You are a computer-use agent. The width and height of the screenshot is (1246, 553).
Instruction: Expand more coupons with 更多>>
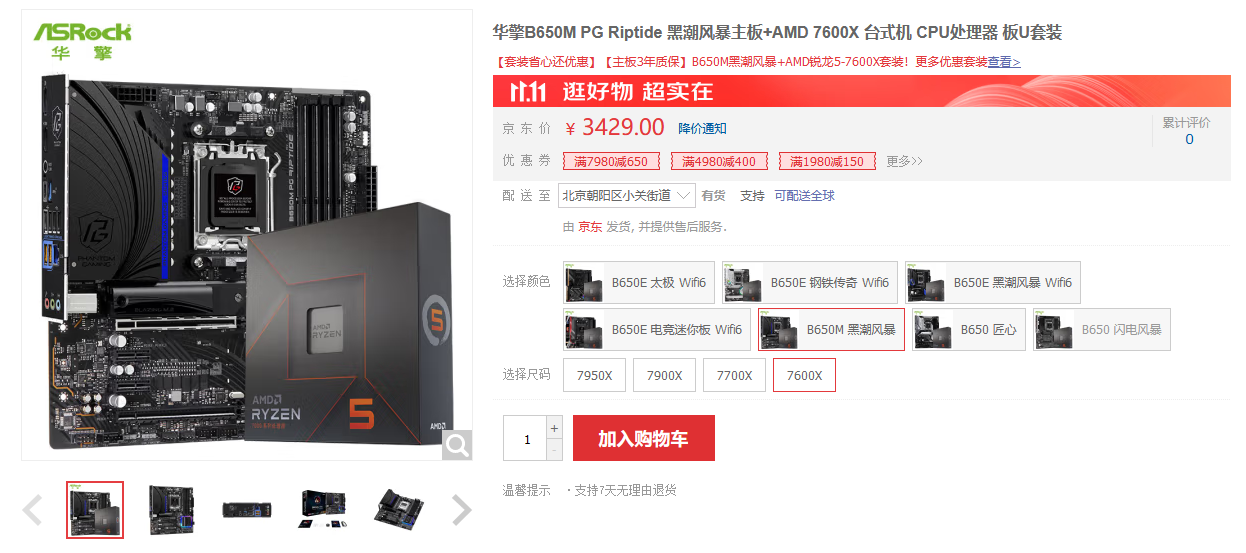904,161
